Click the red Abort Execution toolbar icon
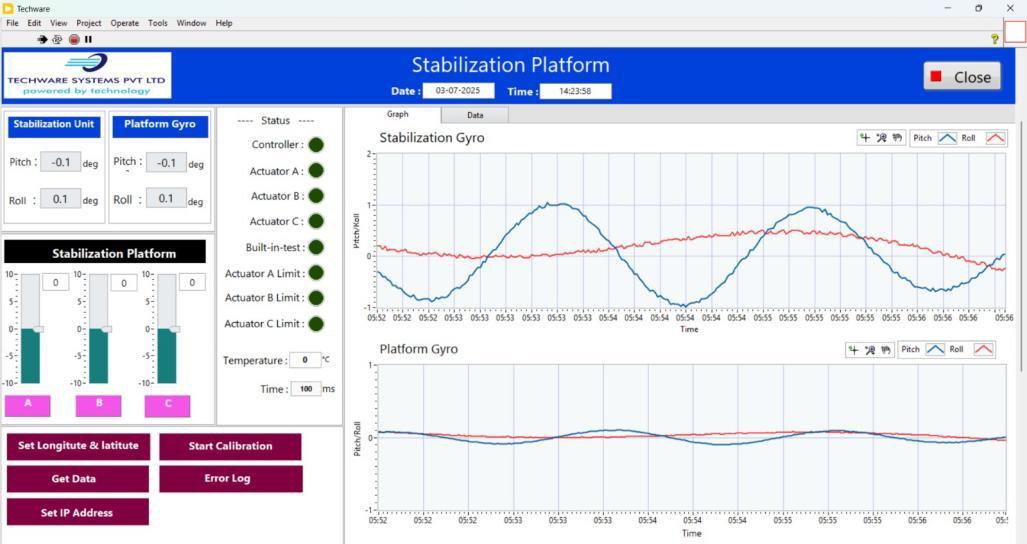 [x=74, y=39]
